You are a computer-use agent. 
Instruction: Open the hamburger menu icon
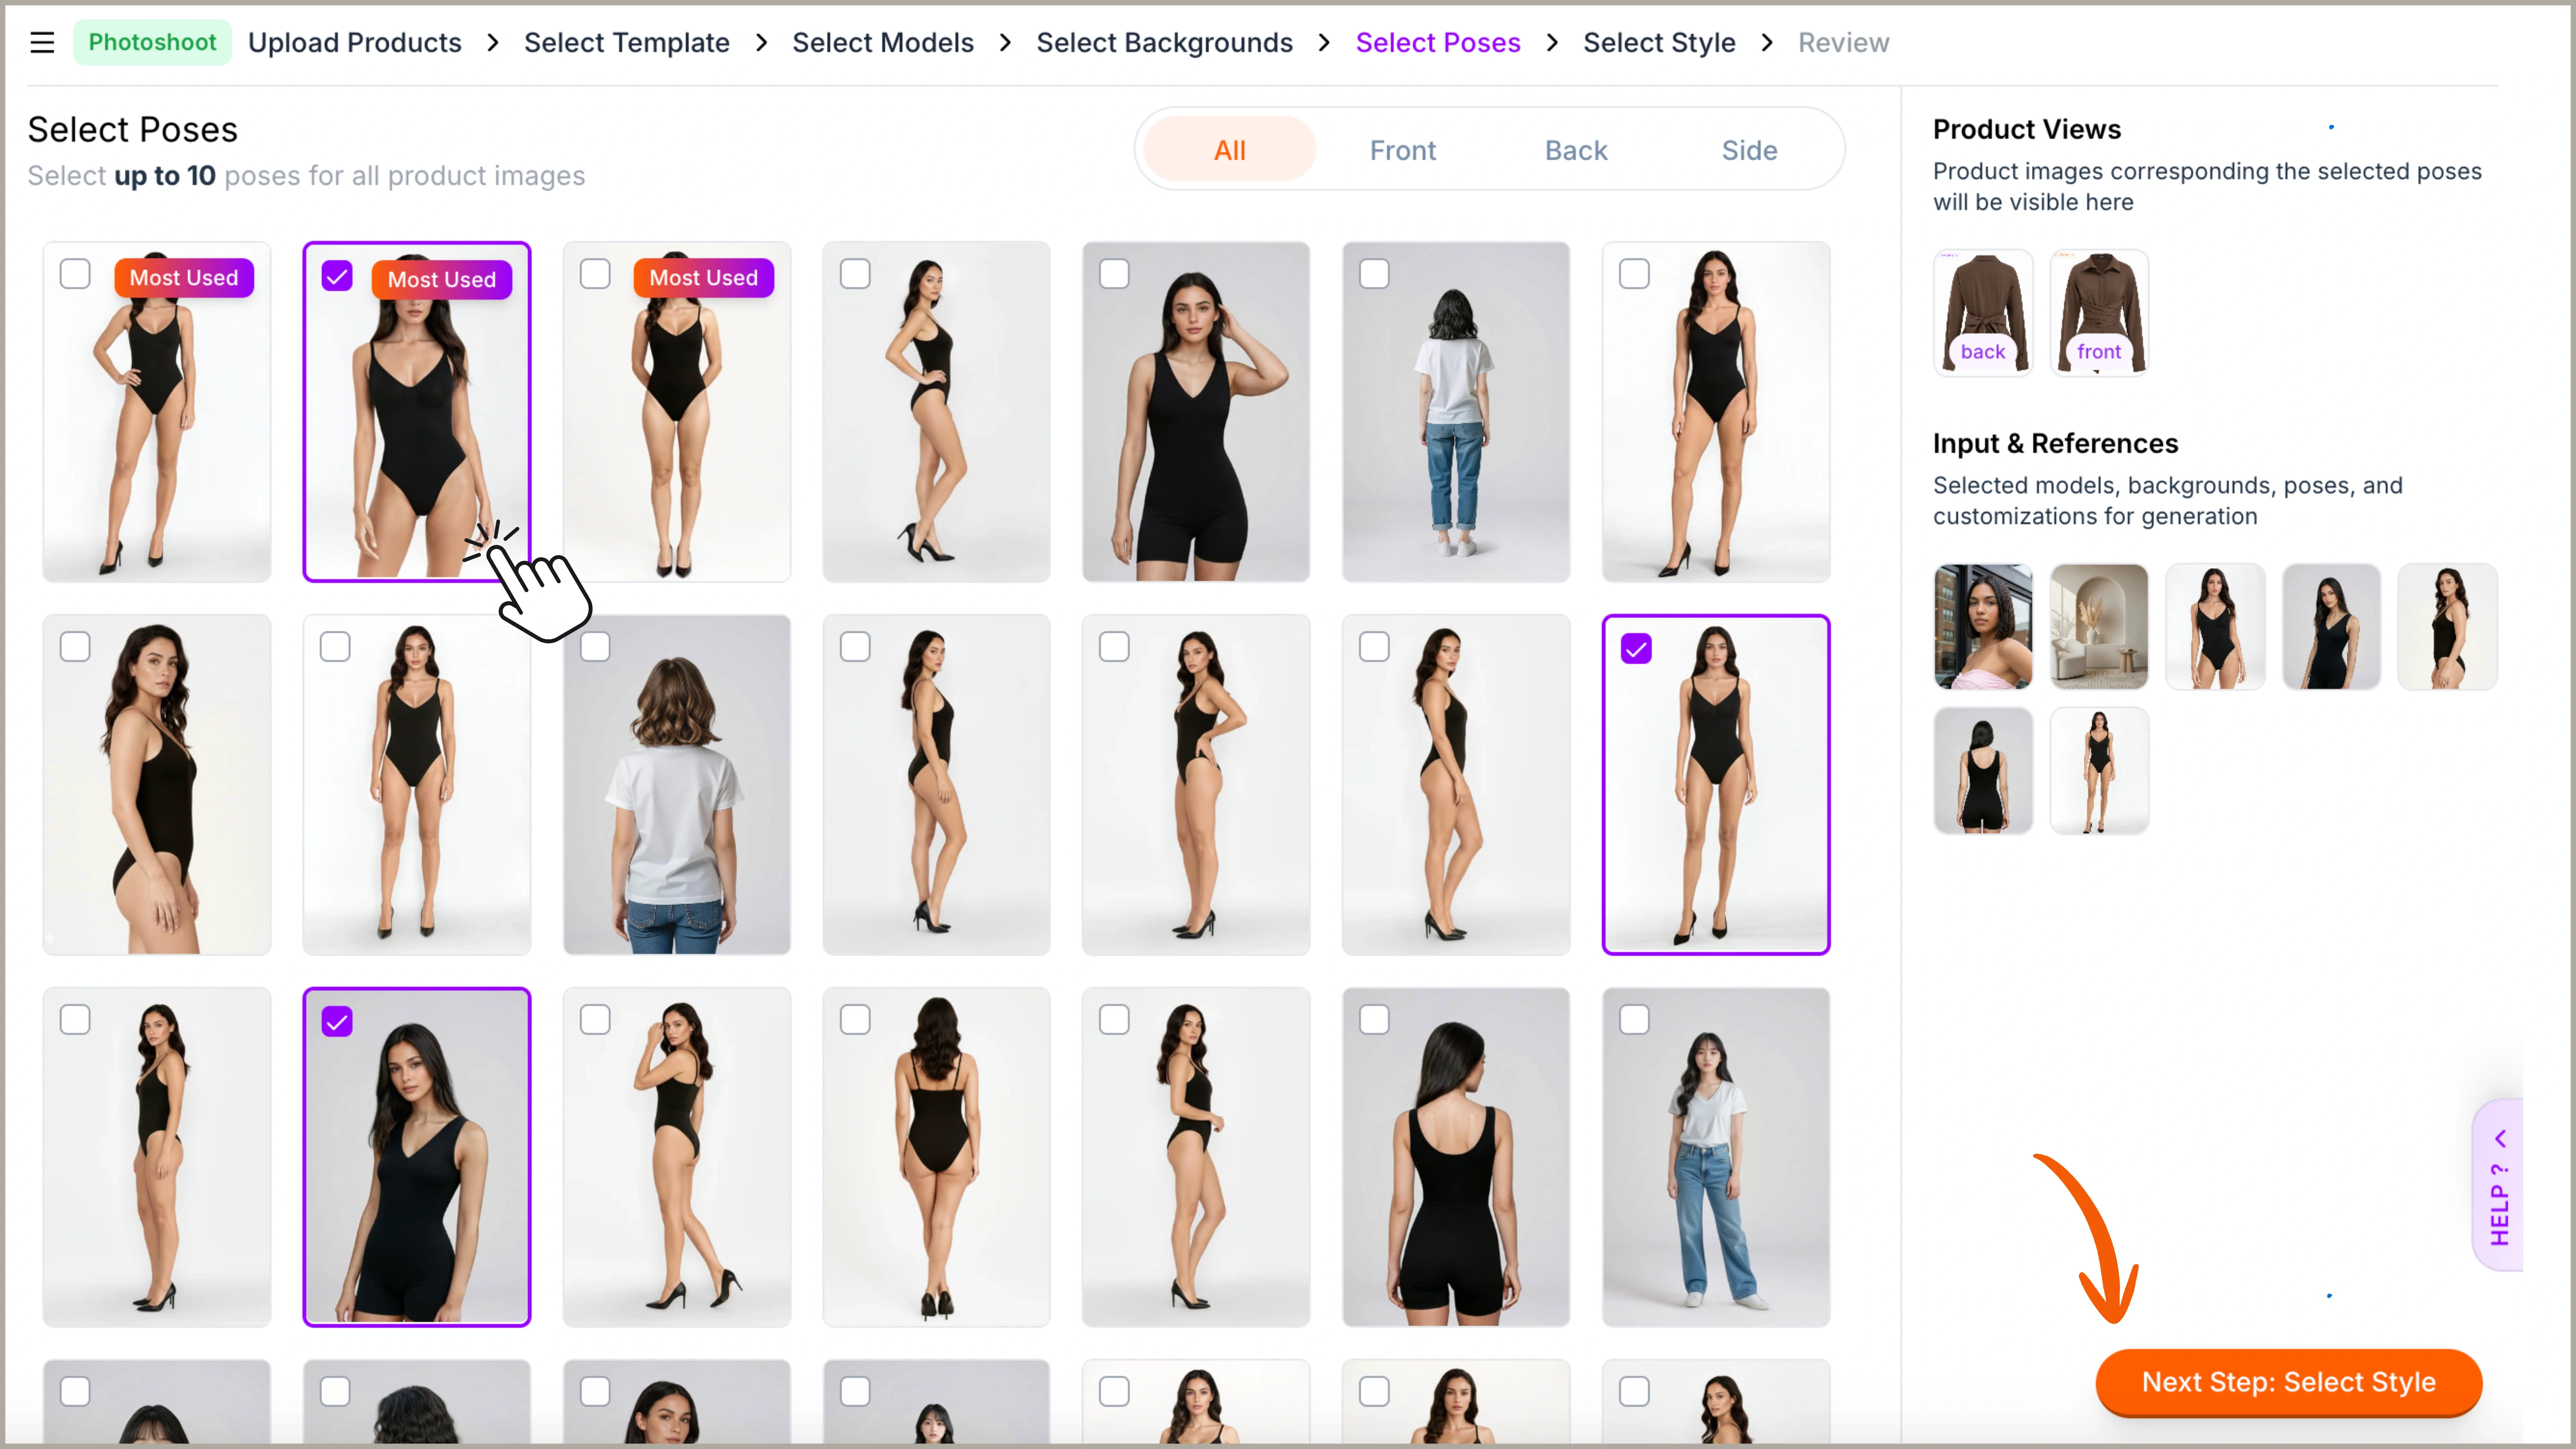(42, 42)
